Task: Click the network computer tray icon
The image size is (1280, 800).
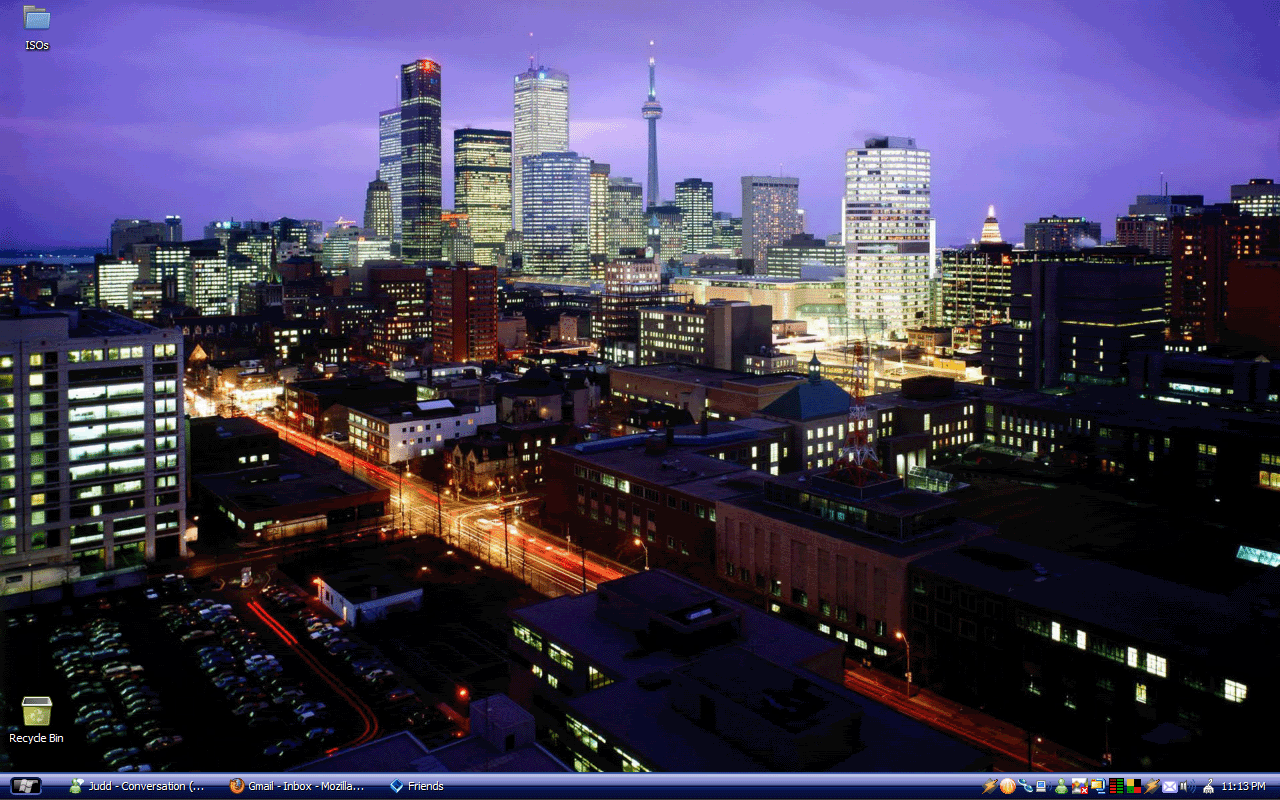Action: pos(1042,786)
